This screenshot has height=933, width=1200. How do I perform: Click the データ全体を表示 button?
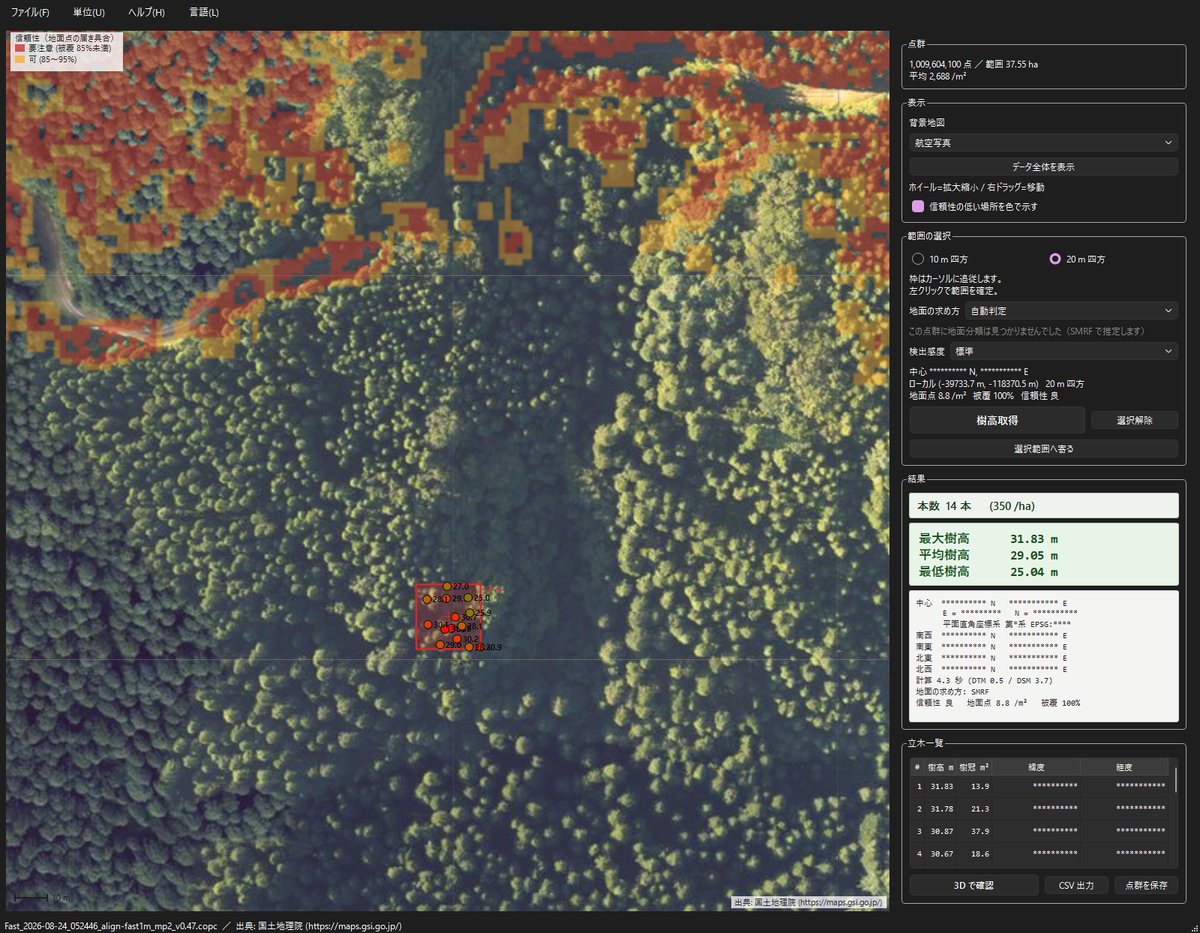pyautogui.click(x=1043, y=167)
